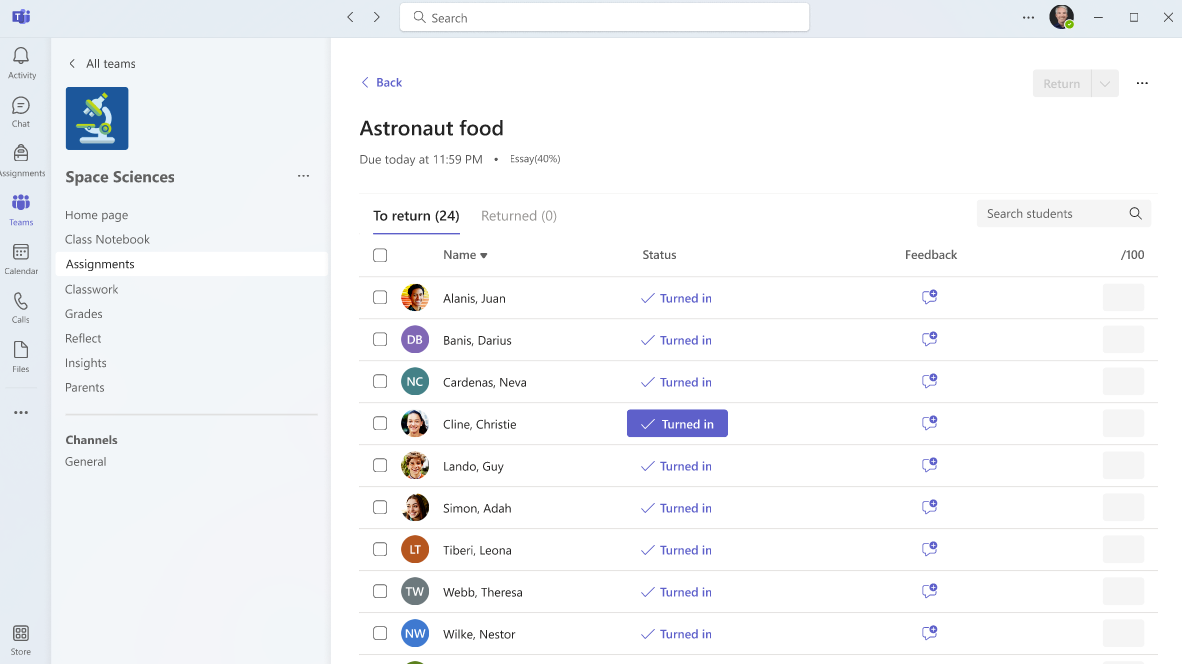The image size is (1182, 664).
Task: Open Grades in the team menu
Action: tap(84, 314)
